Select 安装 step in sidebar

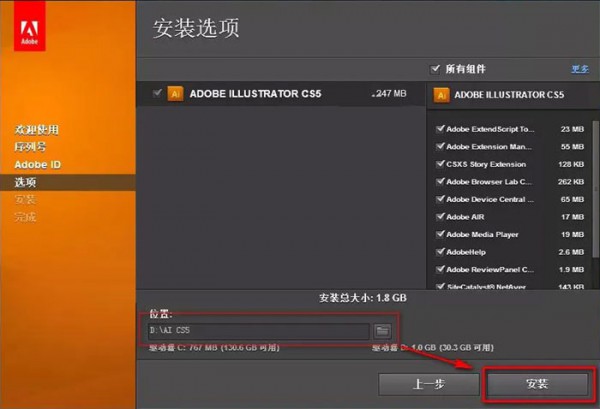click(25, 200)
